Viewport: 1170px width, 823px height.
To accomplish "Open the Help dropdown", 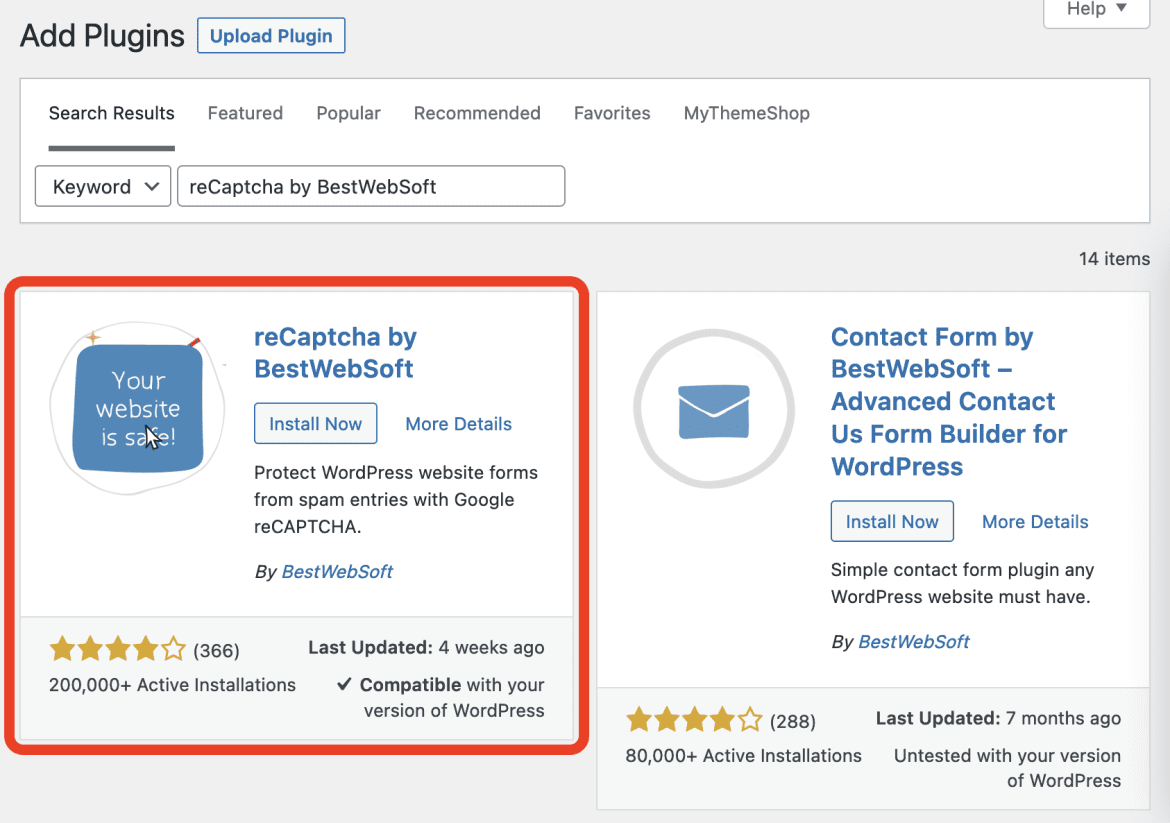I will tap(1095, 9).
